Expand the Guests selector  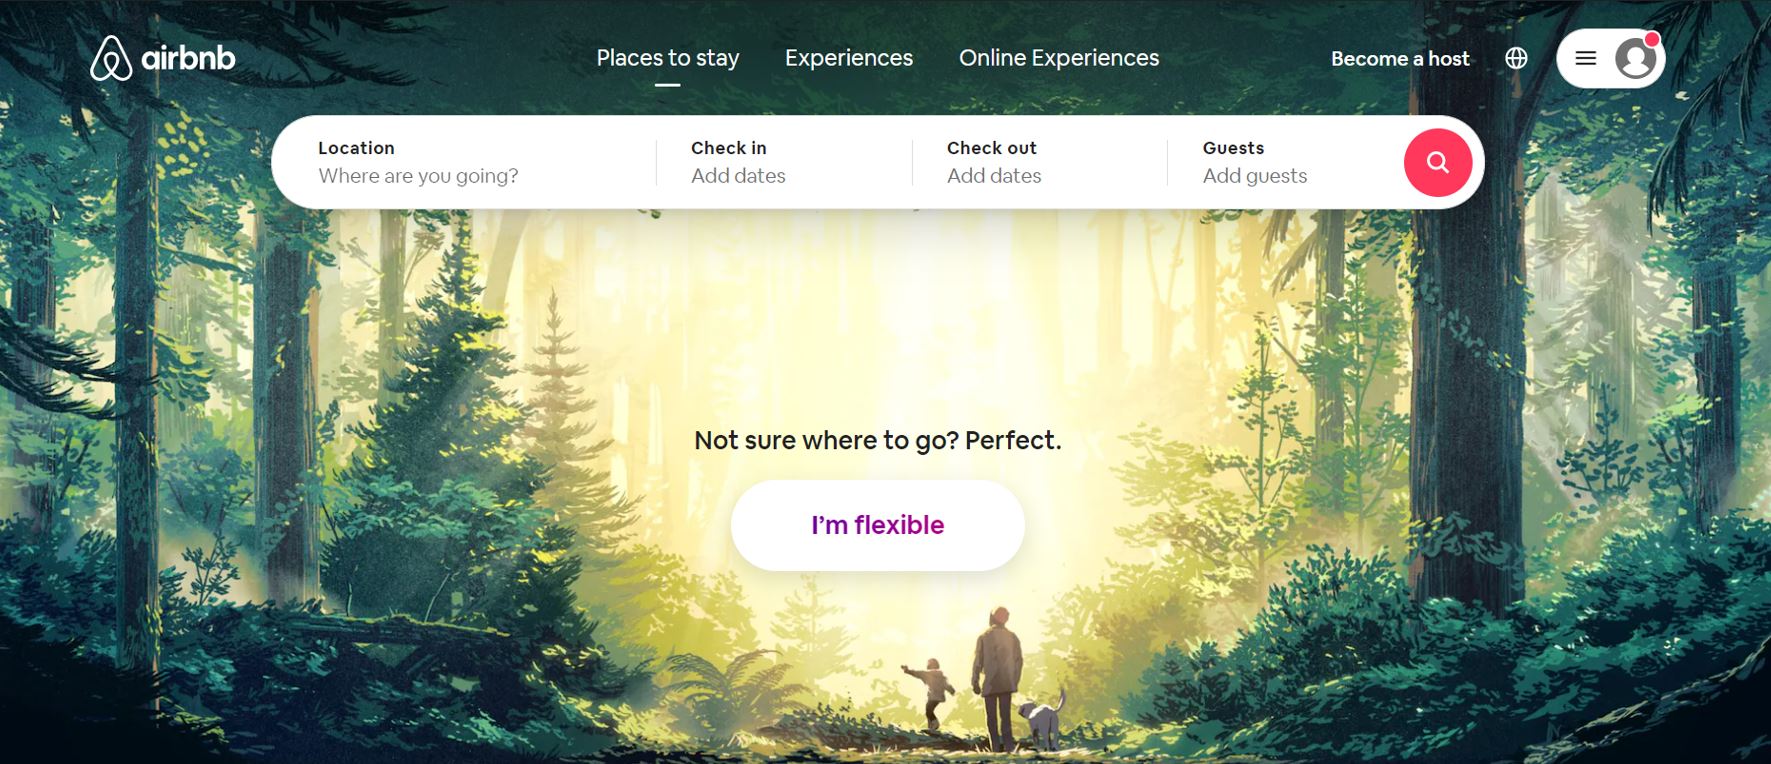click(x=1285, y=162)
